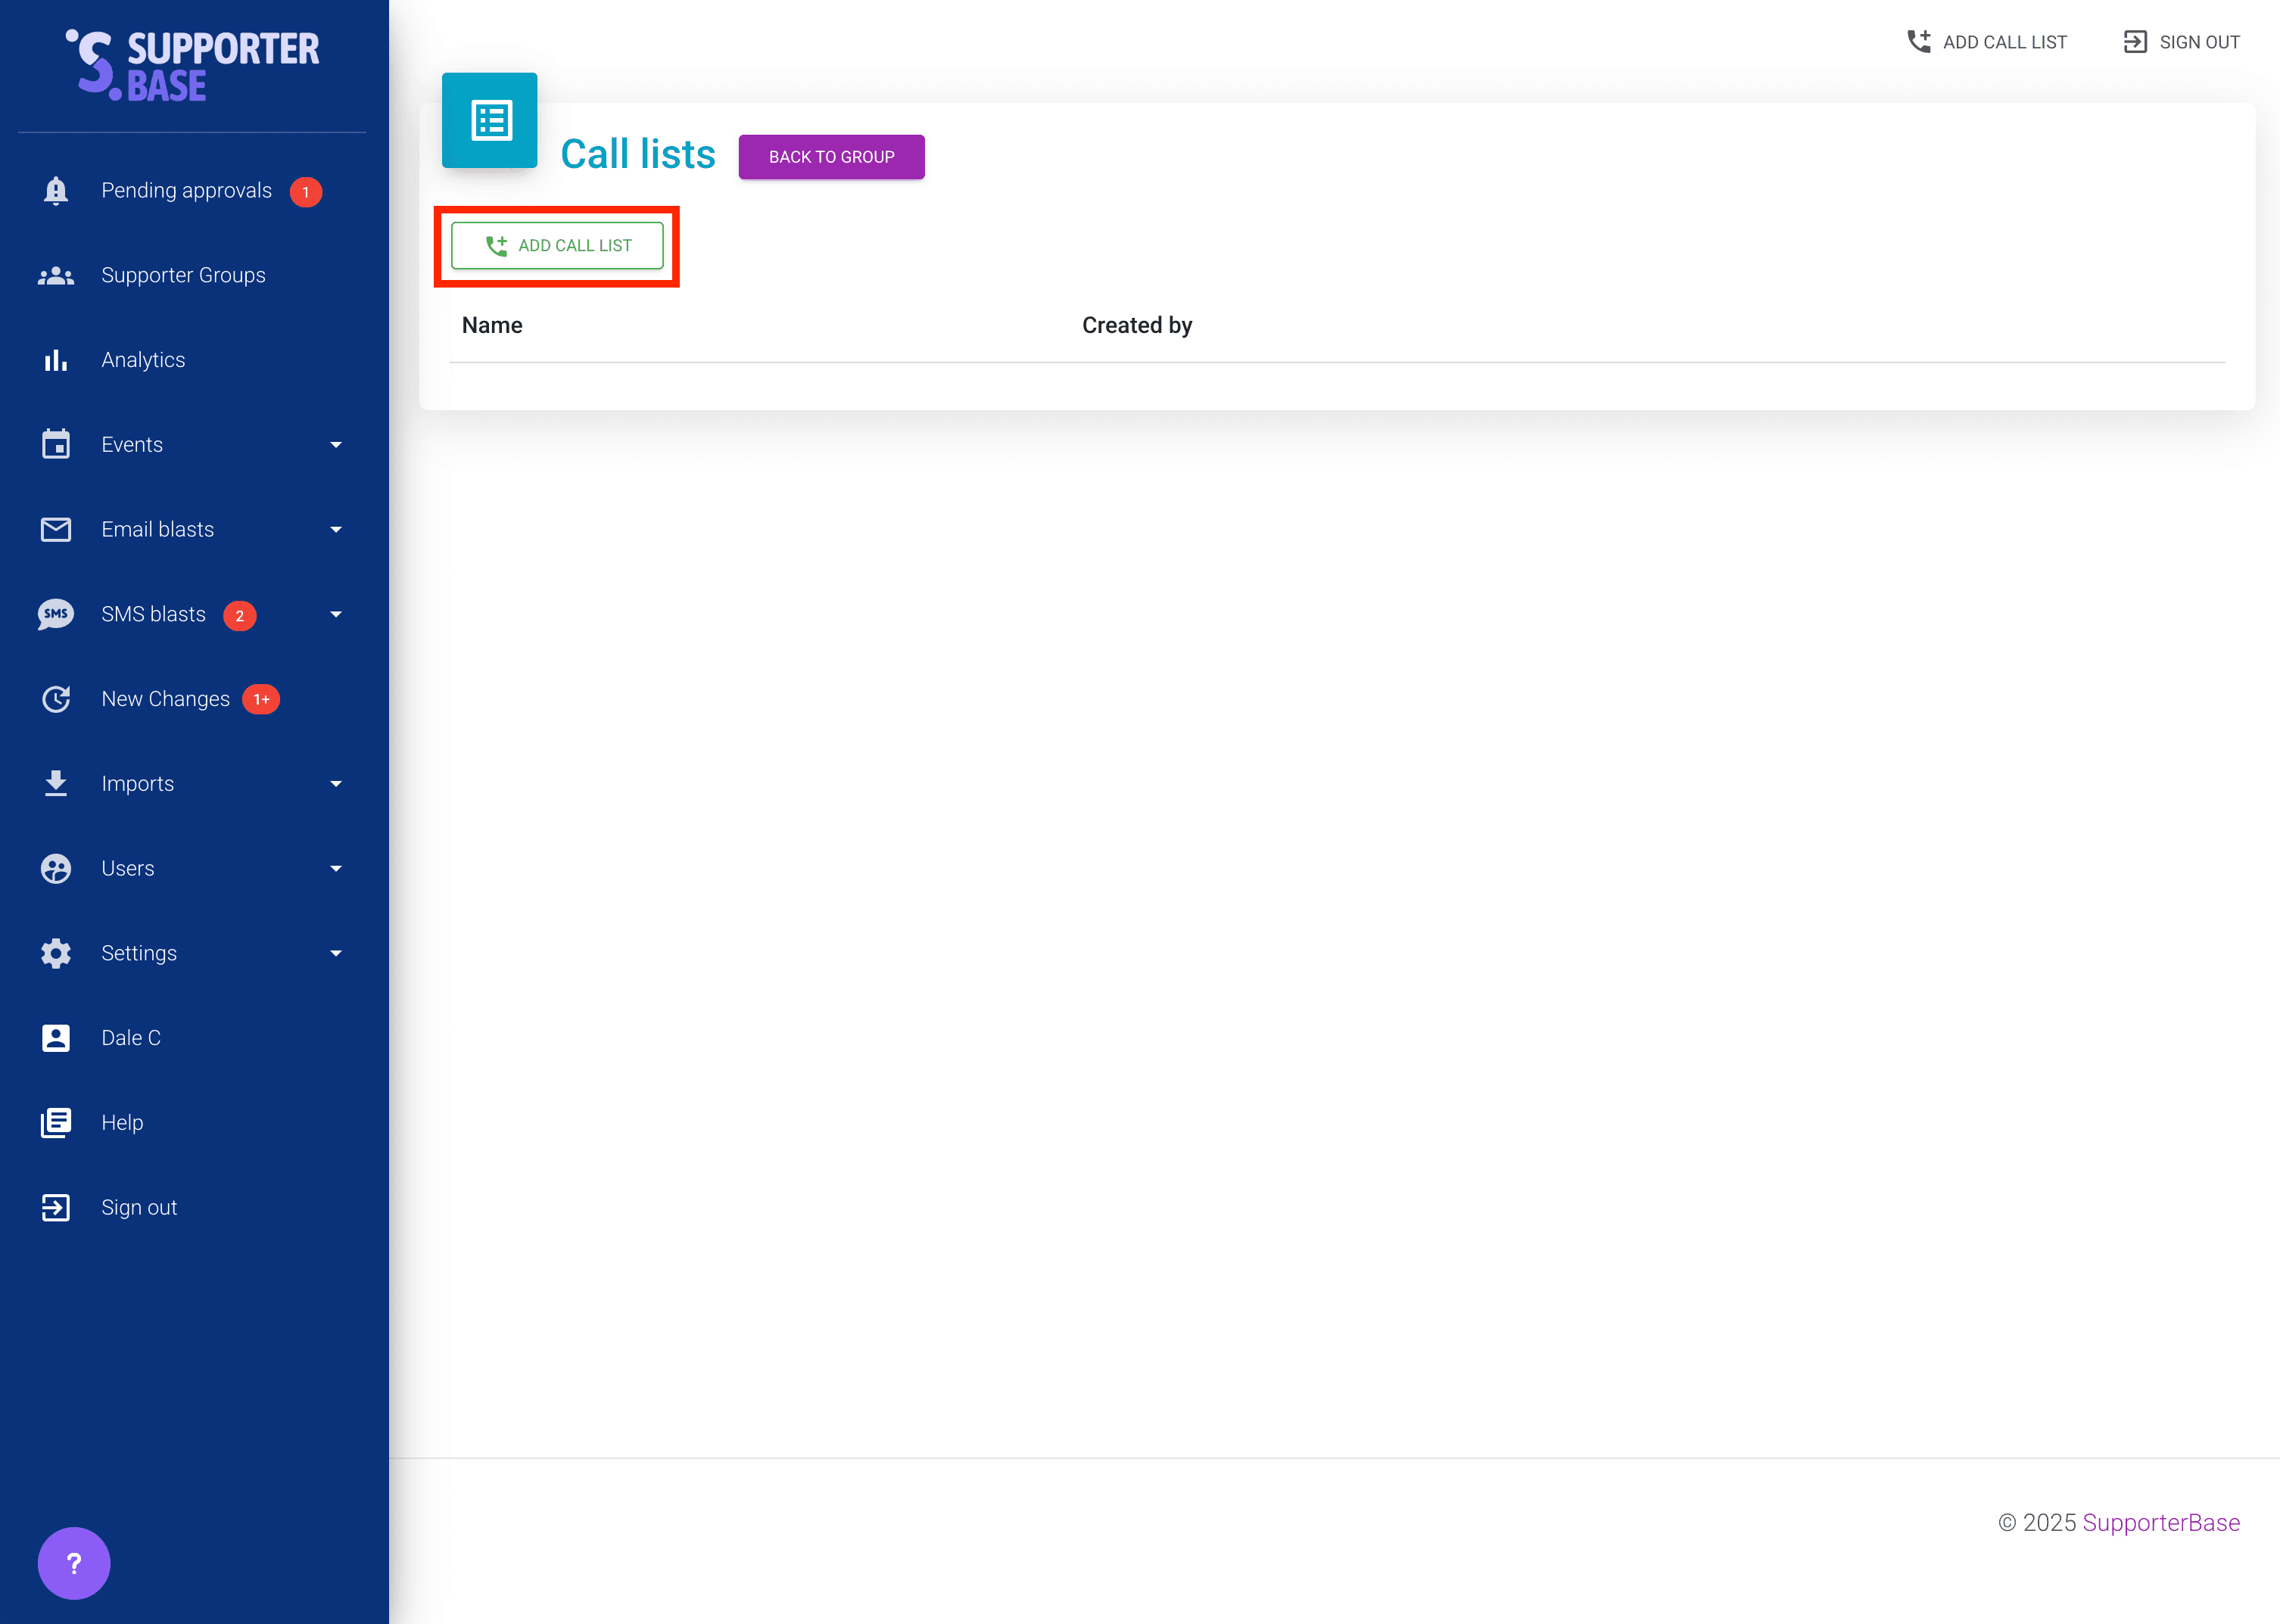
Task: Open the SupporterBase footer link
Action: 2160,1523
